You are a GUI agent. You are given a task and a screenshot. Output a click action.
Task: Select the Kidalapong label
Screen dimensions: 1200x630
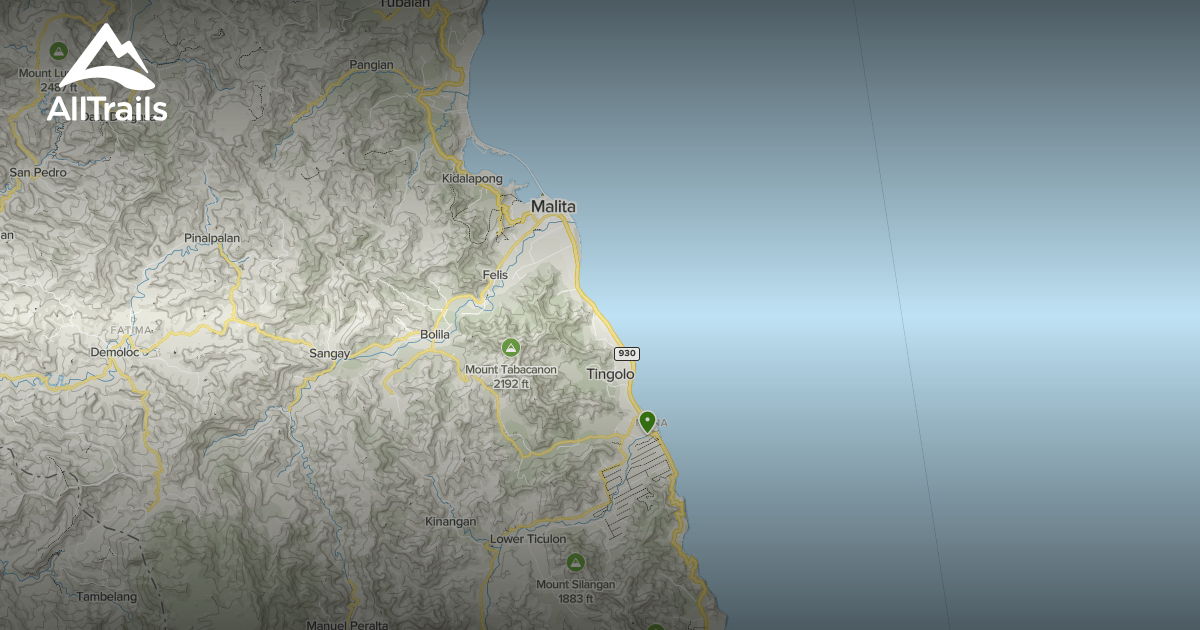(x=472, y=178)
